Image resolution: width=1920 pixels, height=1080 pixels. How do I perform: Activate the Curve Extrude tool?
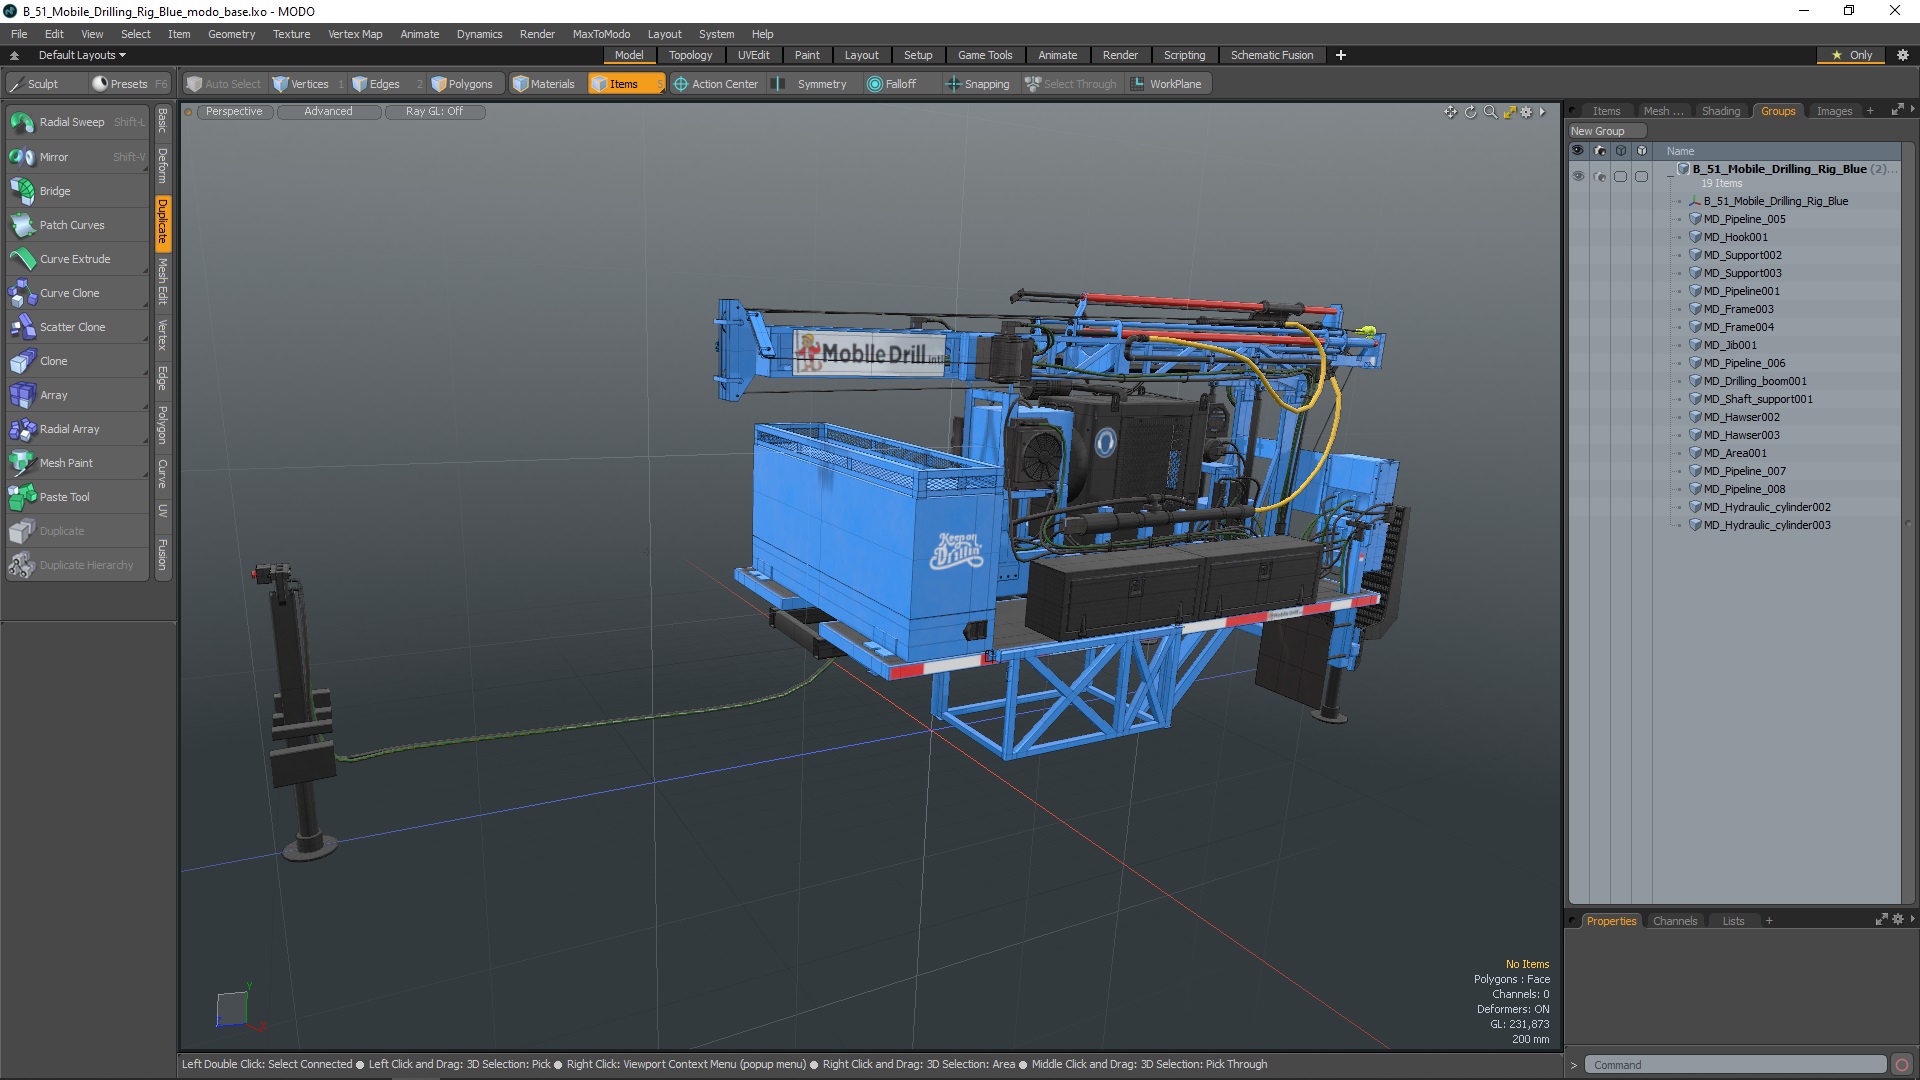coord(77,259)
